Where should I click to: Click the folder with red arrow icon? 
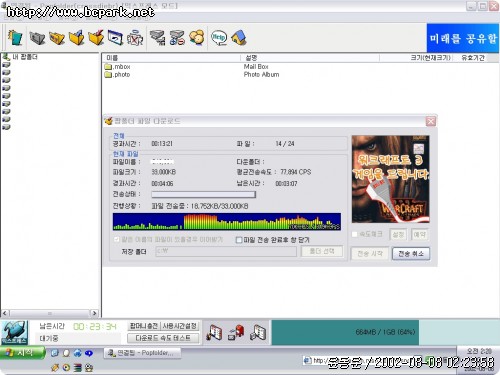96,38
